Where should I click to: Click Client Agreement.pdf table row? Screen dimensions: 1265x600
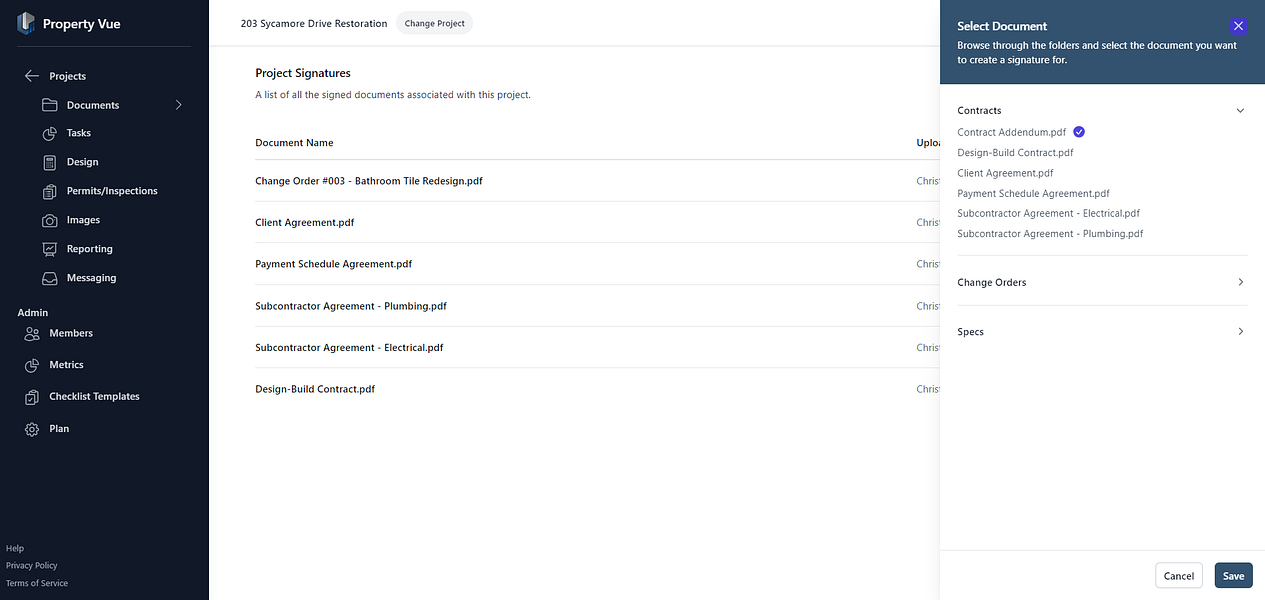coord(597,222)
